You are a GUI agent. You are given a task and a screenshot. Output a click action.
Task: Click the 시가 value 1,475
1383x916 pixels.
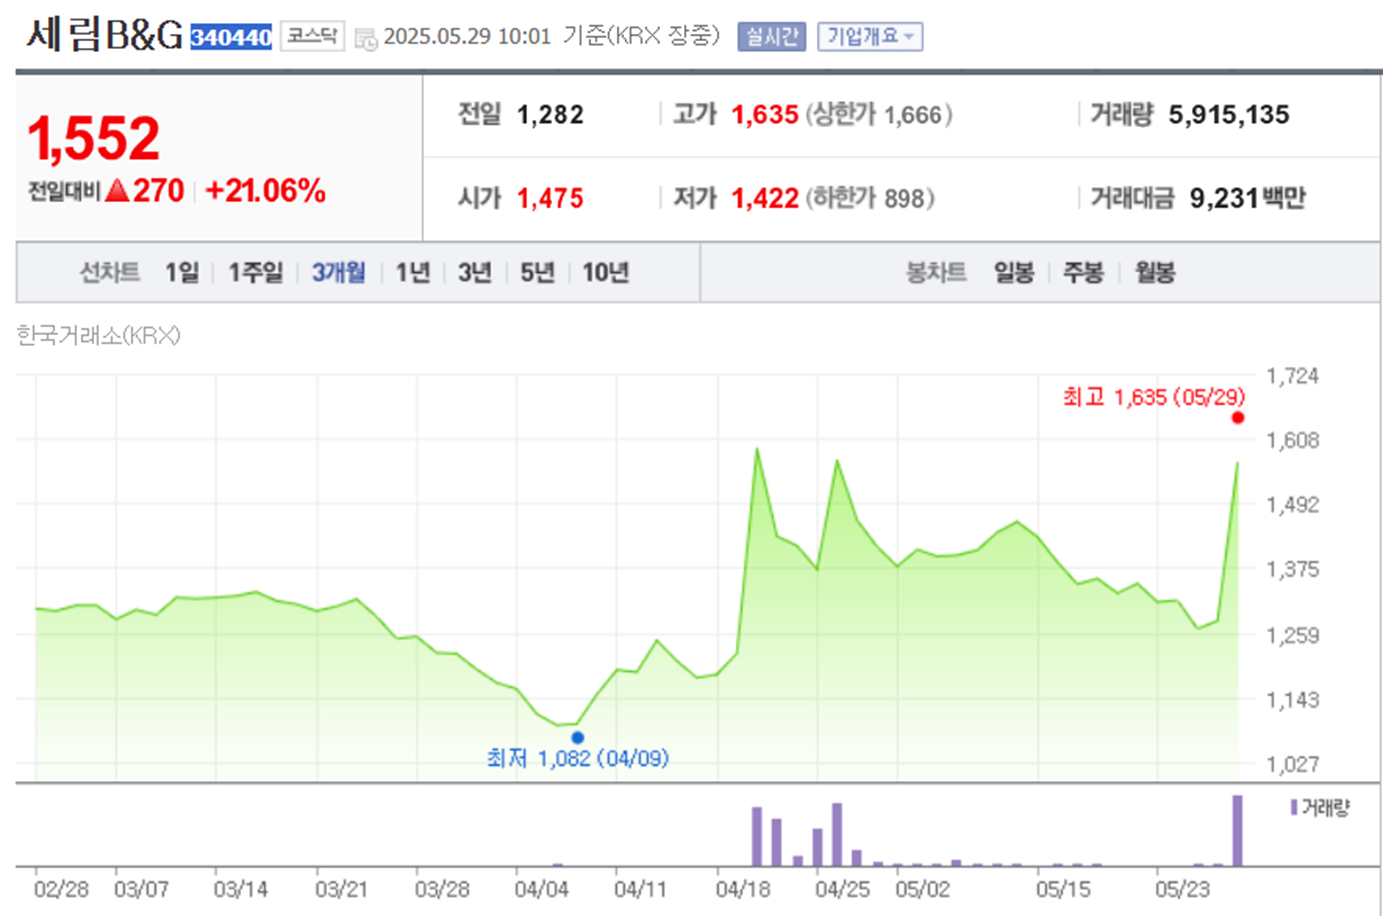[x=550, y=198]
